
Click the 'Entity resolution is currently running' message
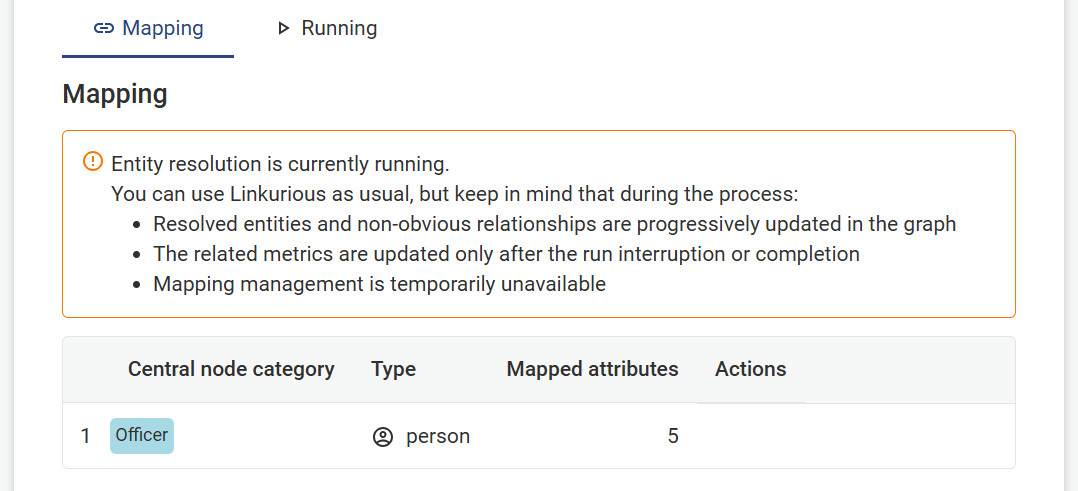(x=280, y=164)
